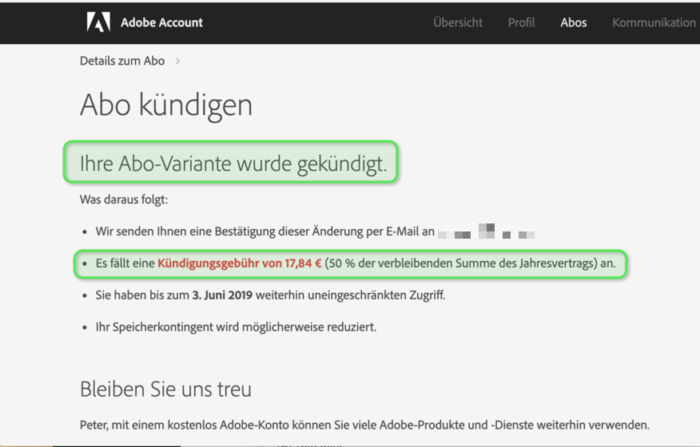Click the red 'Kündigungsgebühr von 17,84 €' text
The width and height of the screenshot is (700, 447).
point(239,263)
